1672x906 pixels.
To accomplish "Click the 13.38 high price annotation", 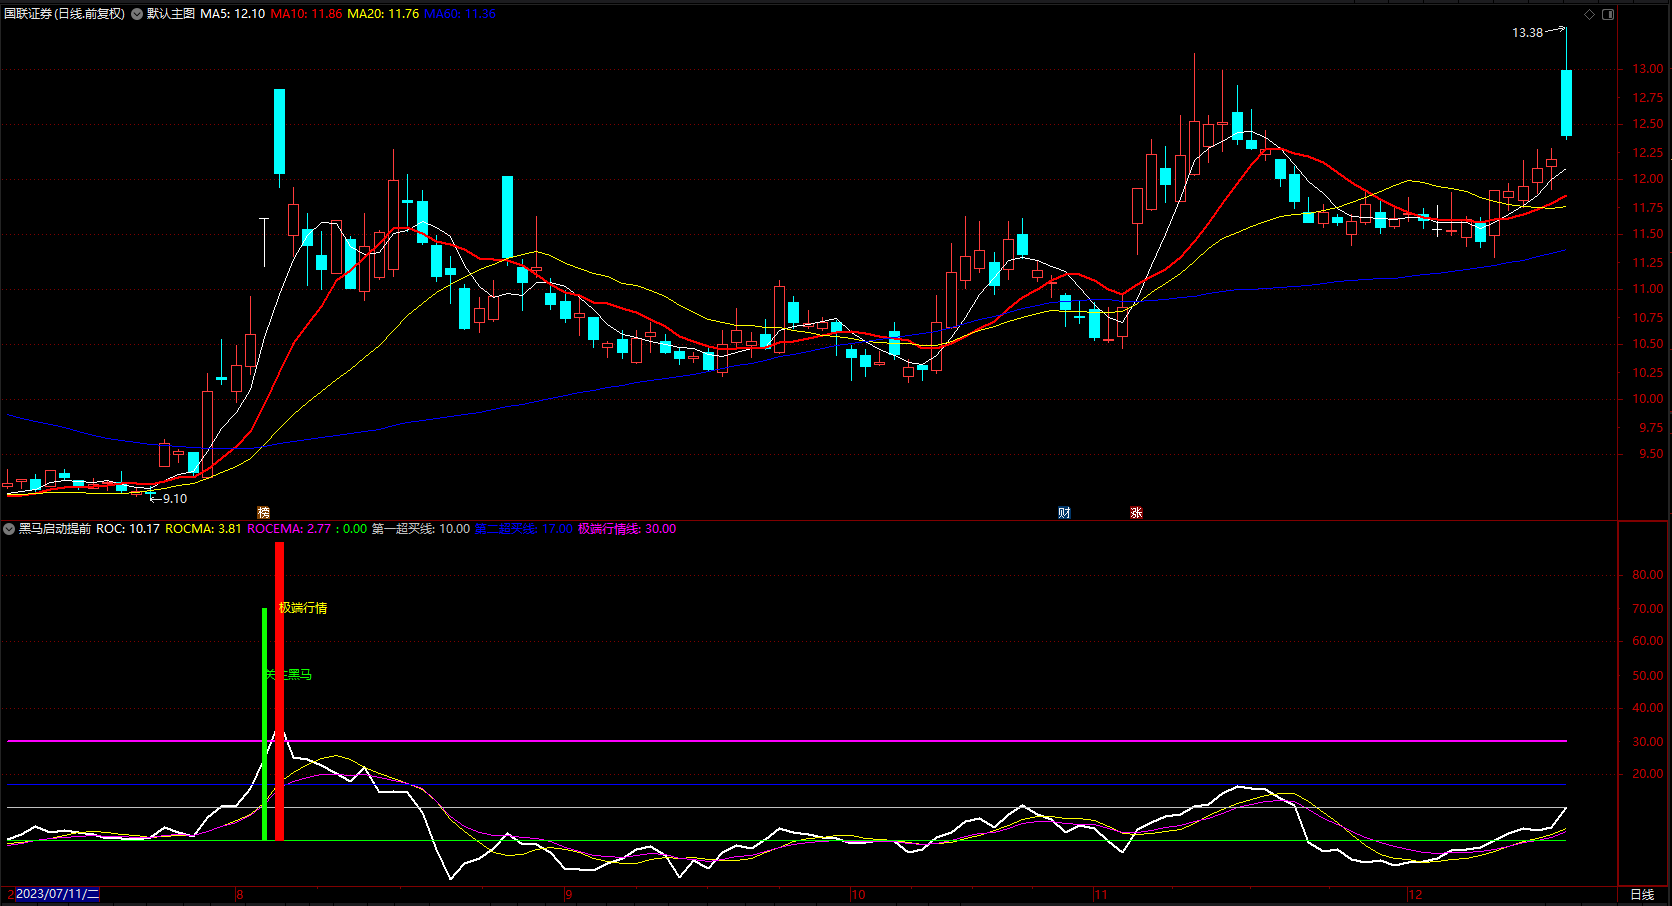I will coord(1527,33).
